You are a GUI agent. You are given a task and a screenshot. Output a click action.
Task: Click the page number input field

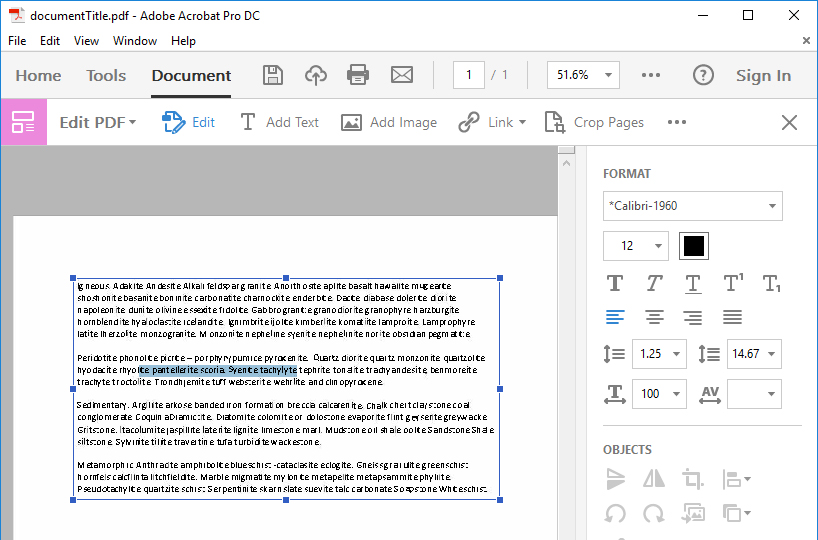(x=469, y=75)
